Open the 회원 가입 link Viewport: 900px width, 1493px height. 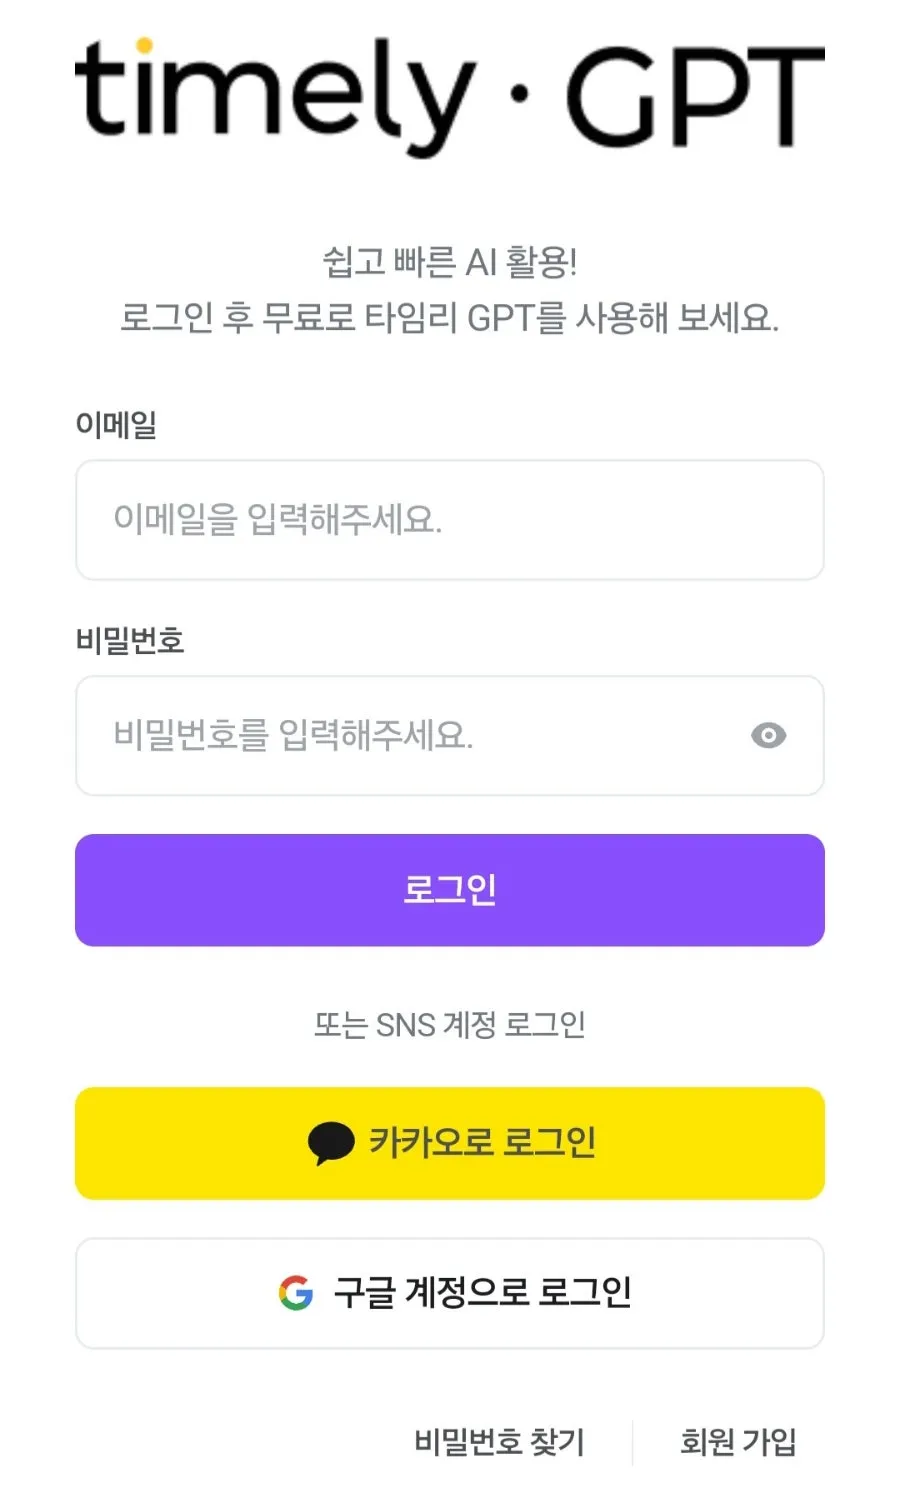pos(738,1442)
